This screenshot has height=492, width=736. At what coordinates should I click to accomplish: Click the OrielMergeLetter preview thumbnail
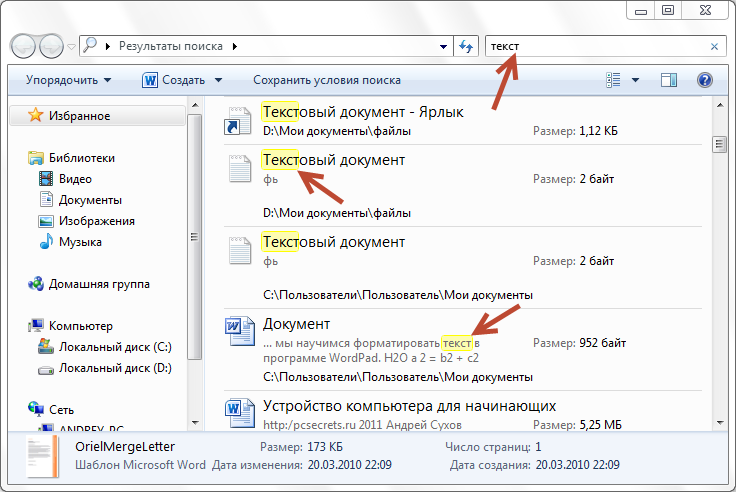42,456
